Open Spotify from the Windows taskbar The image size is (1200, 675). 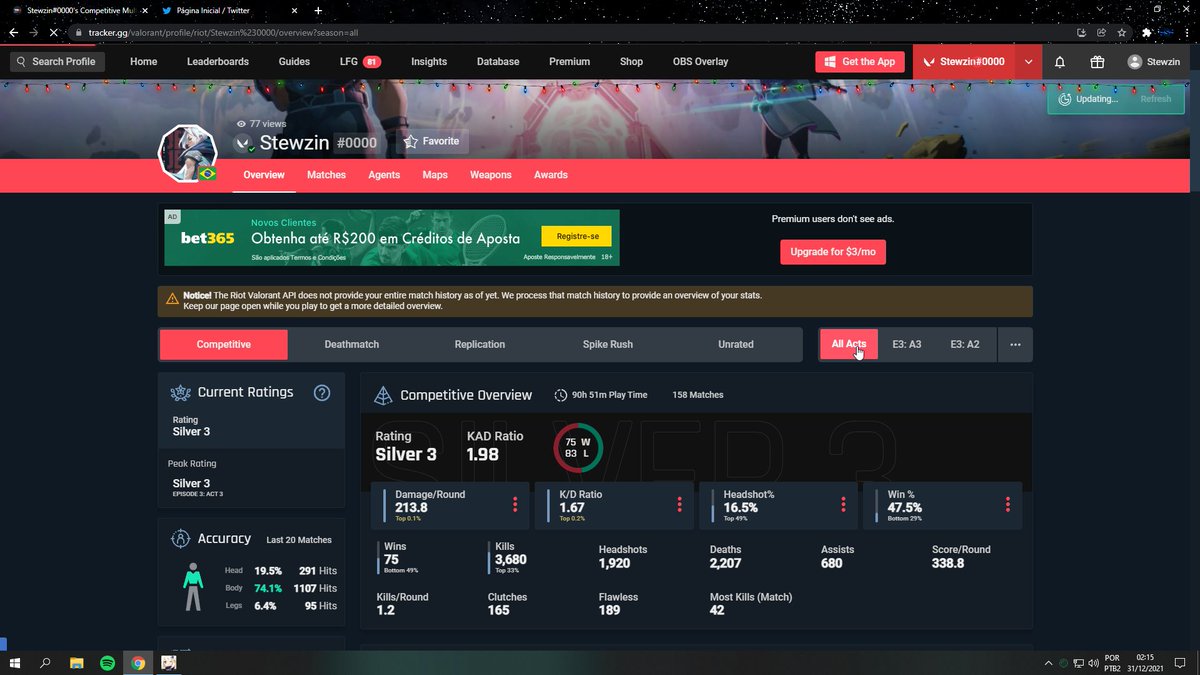click(x=107, y=663)
